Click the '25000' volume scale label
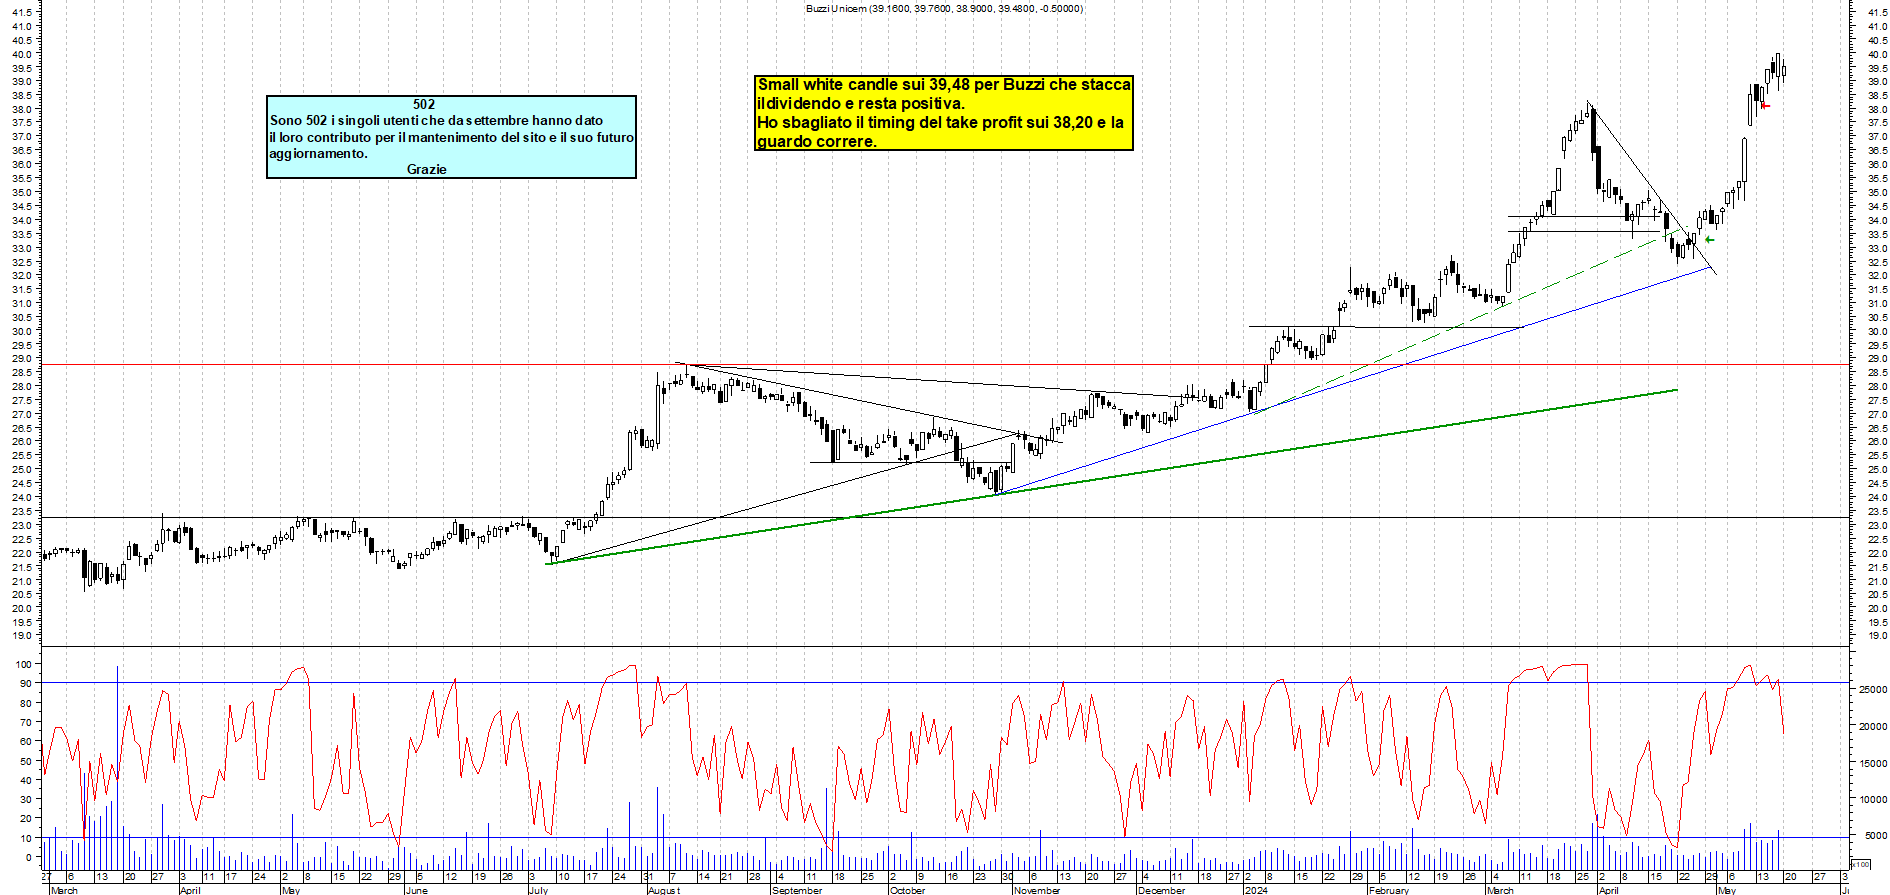Image resolution: width=1890 pixels, height=895 pixels. pos(1873,689)
